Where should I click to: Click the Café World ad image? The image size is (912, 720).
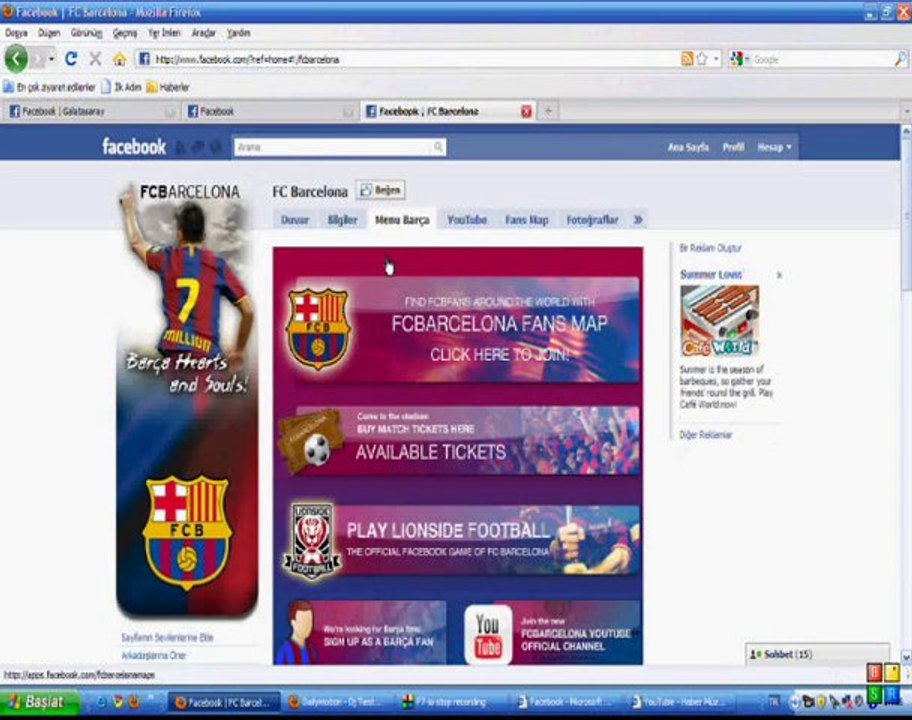tap(719, 321)
